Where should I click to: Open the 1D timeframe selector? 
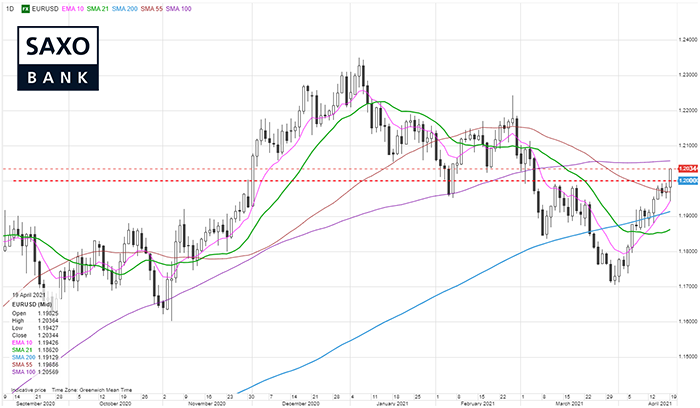(x=10, y=8)
